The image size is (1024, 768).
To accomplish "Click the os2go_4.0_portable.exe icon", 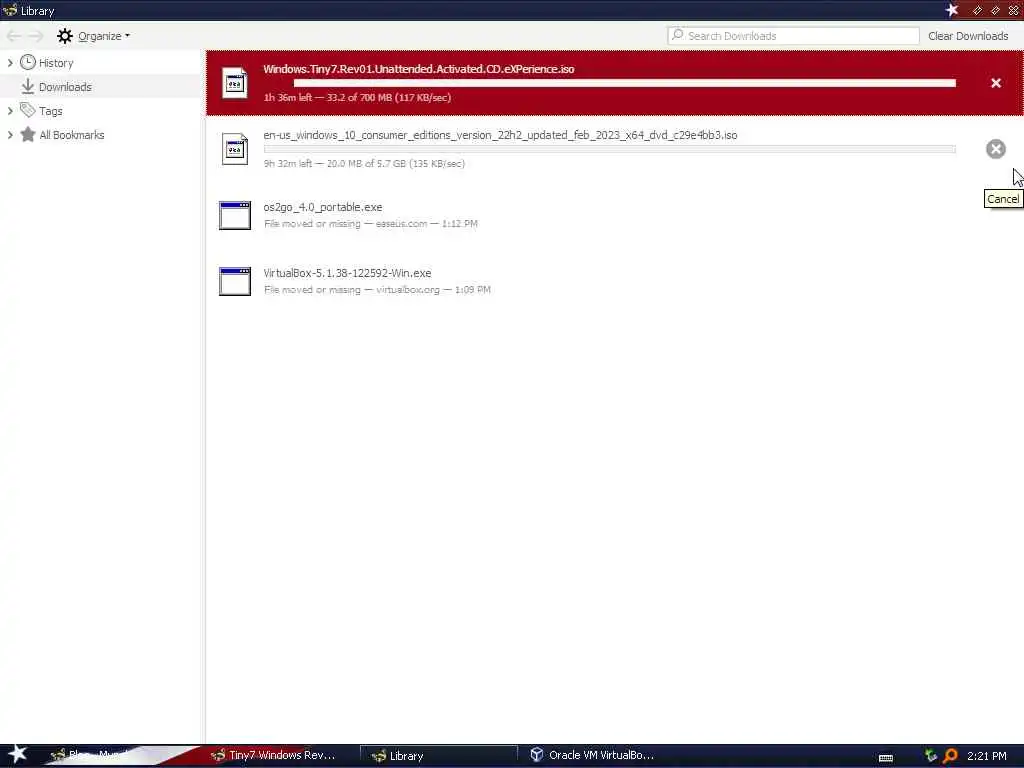I will [x=235, y=216].
